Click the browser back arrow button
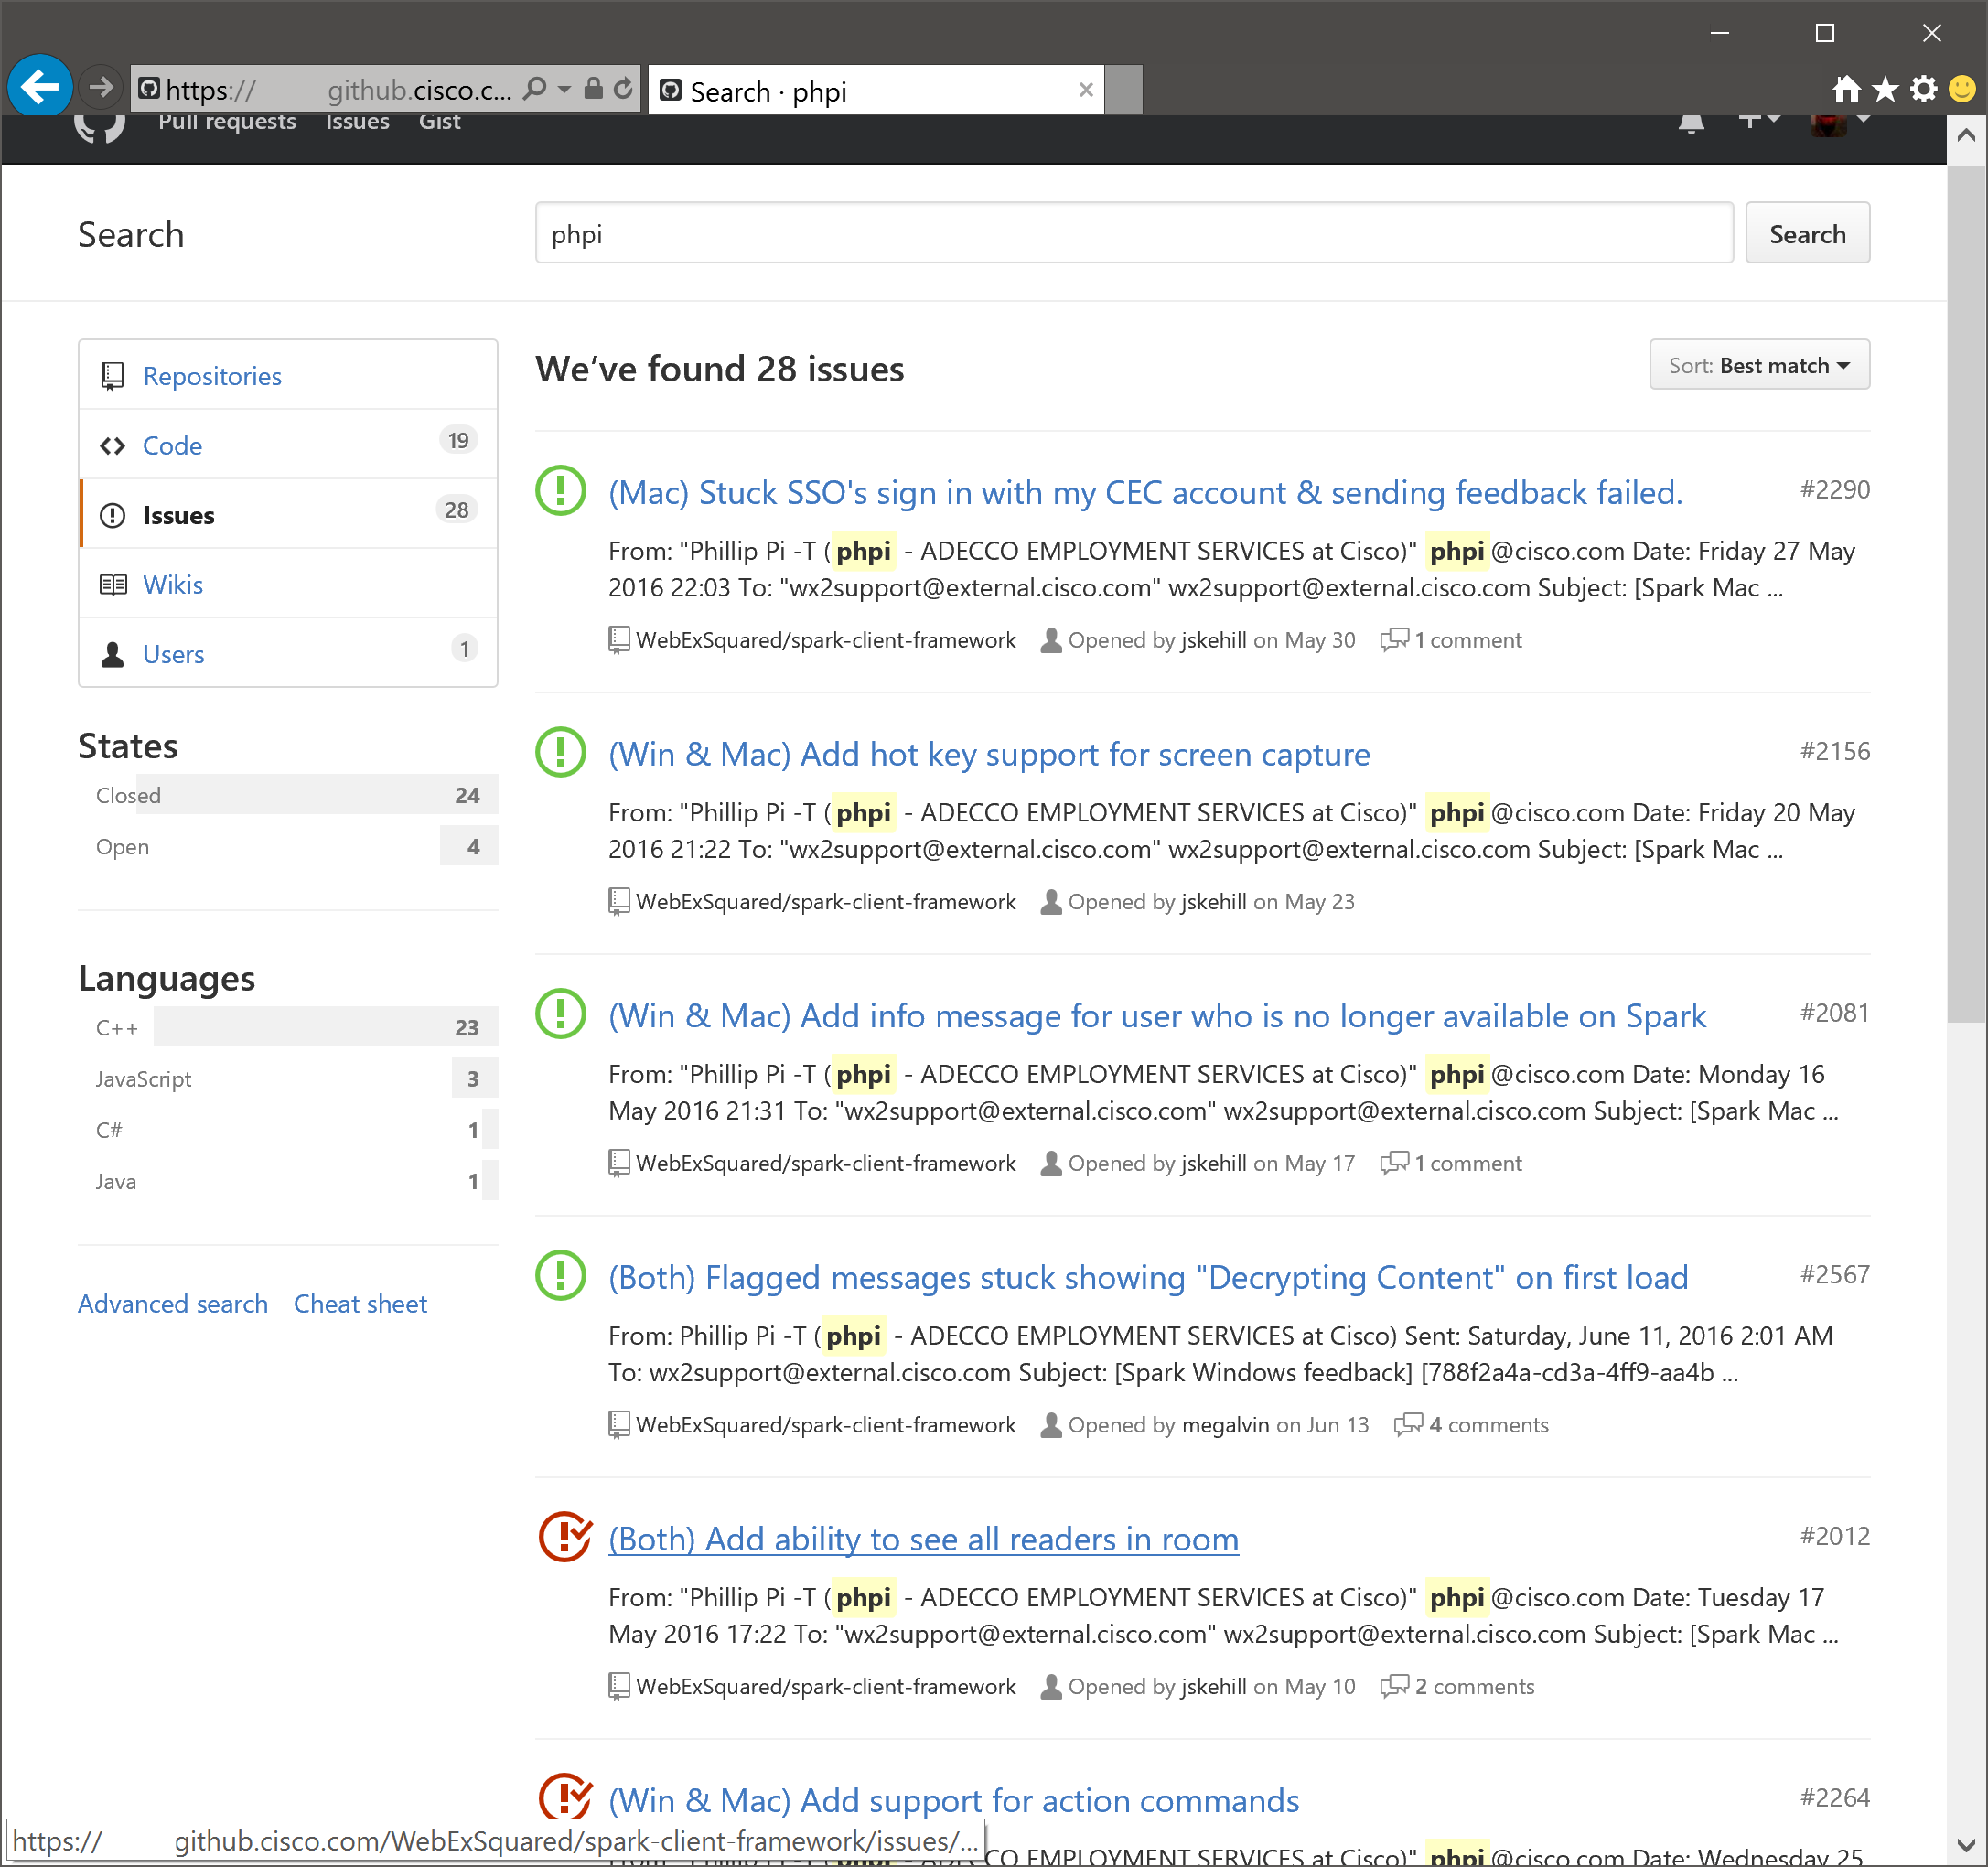The height and width of the screenshot is (1867, 1988). tap(39, 87)
